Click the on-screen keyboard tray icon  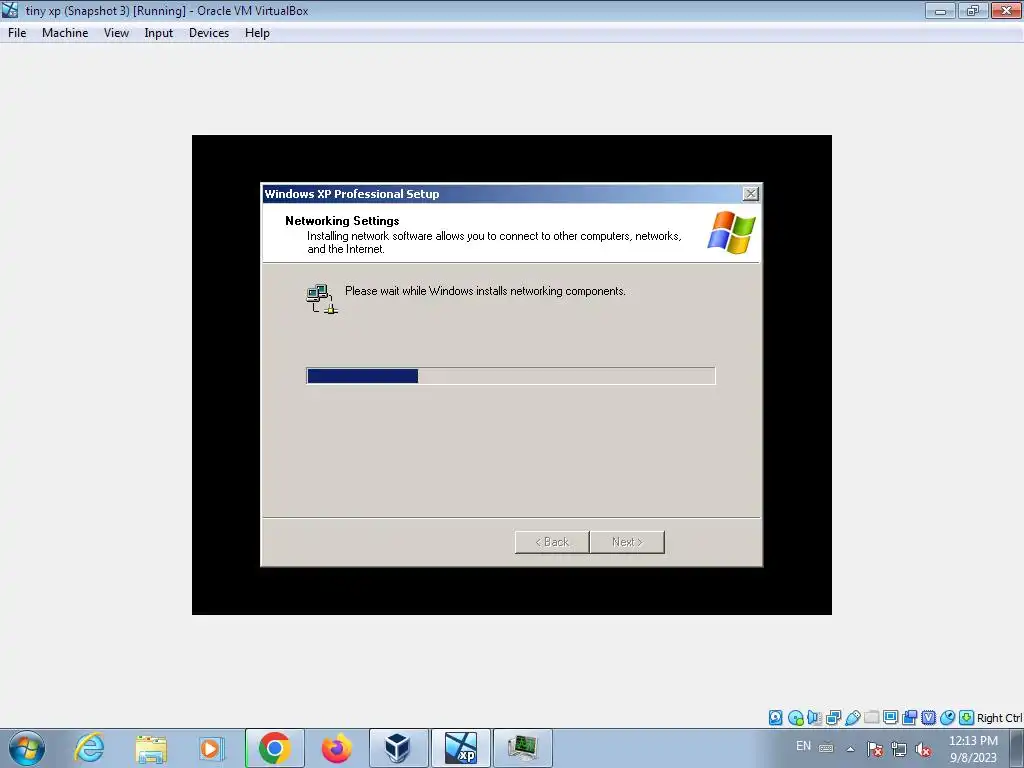click(x=826, y=748)
